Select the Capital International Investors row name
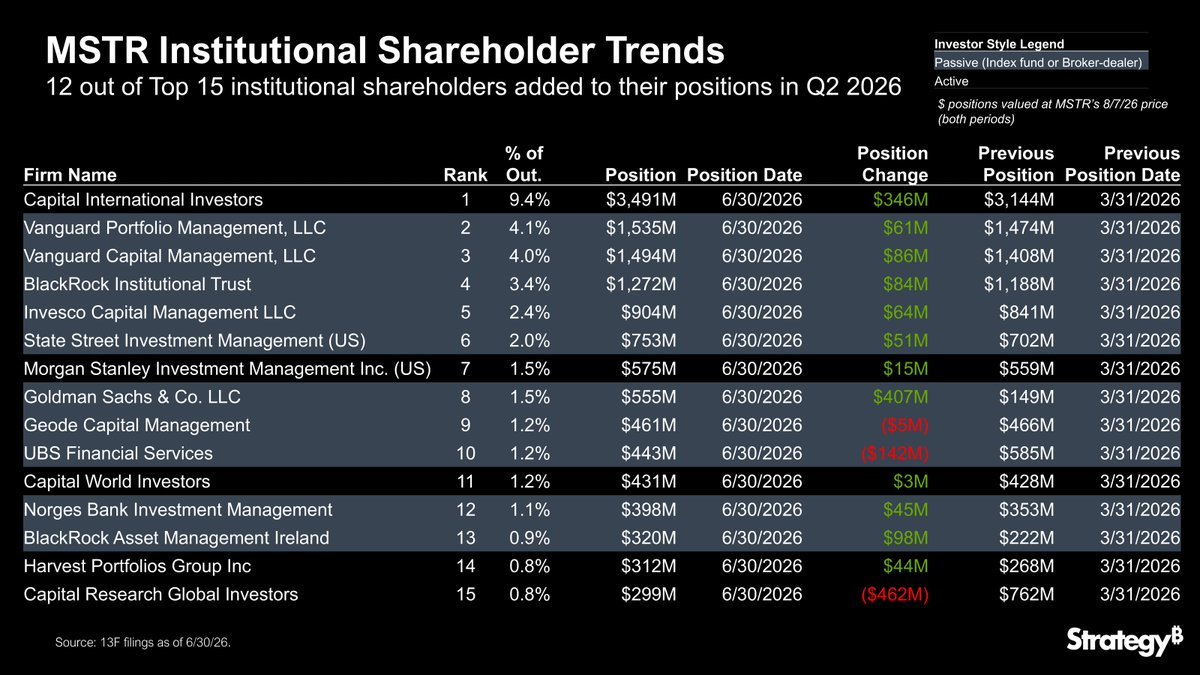 pyautogui.click(x=143, y=199)
